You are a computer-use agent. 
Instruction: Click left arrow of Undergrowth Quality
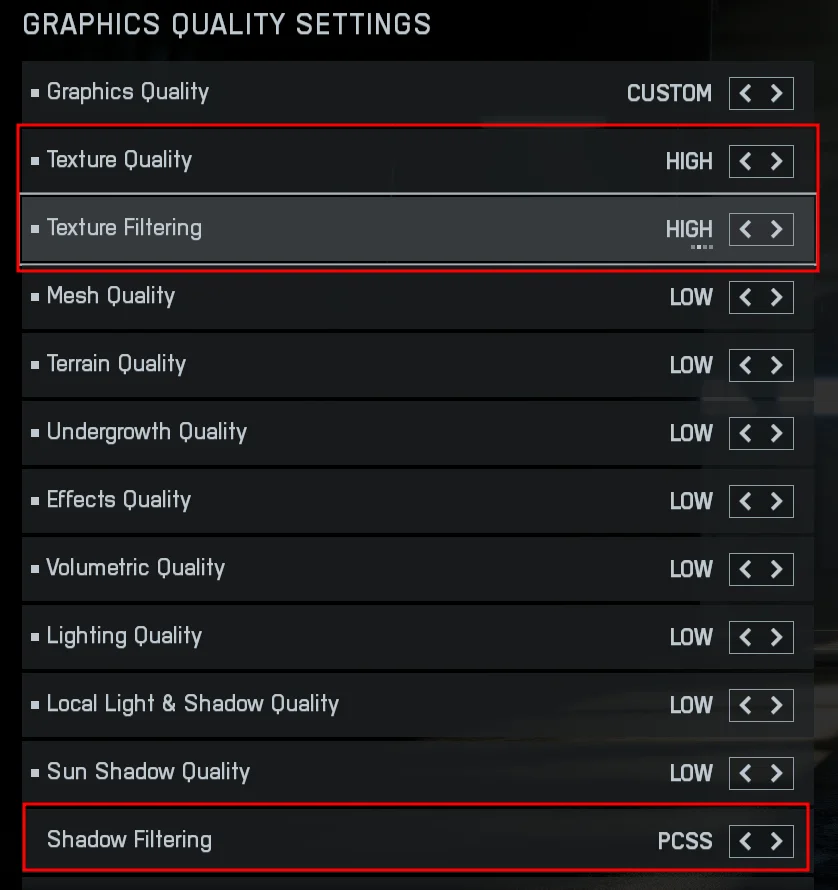[x=746, y=433]
